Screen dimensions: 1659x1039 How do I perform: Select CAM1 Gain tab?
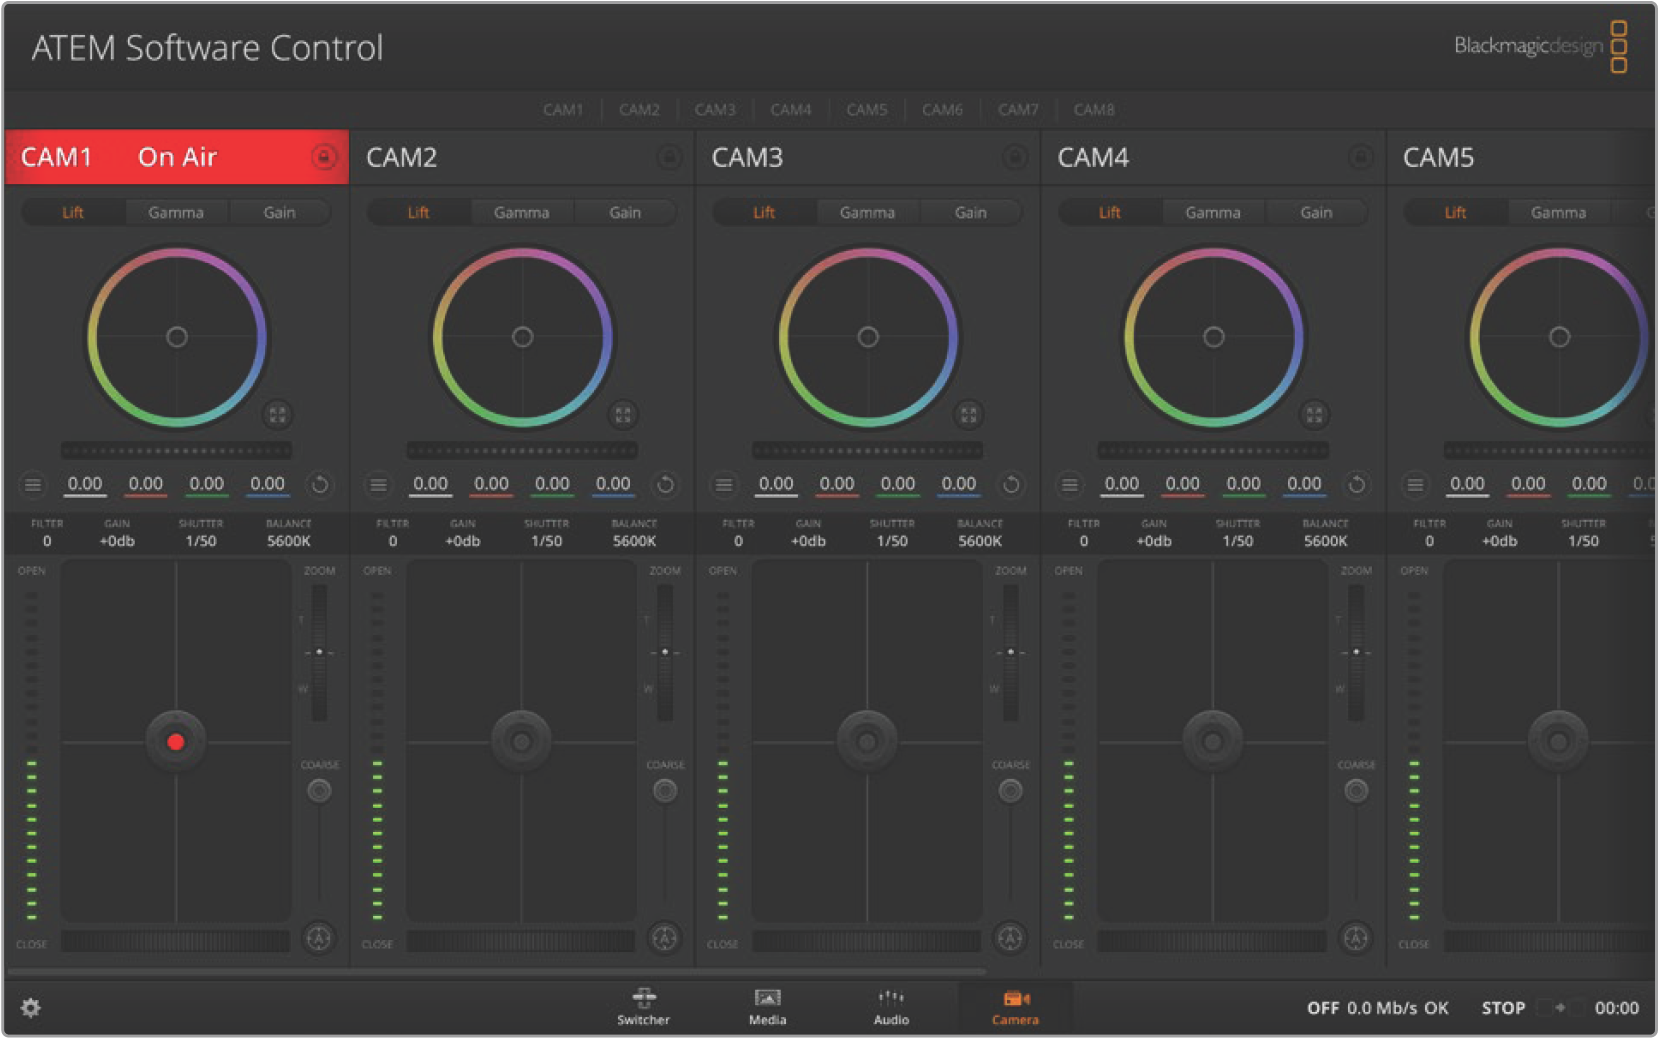coord(279,212)
